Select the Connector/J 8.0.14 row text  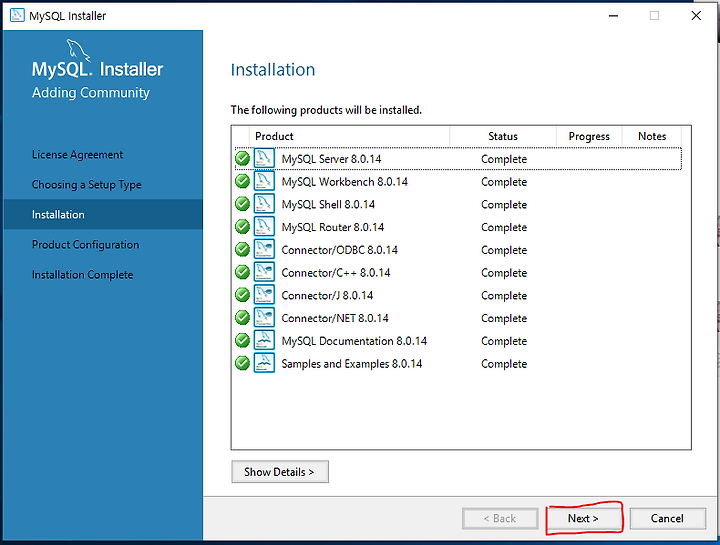pos(327,295)
